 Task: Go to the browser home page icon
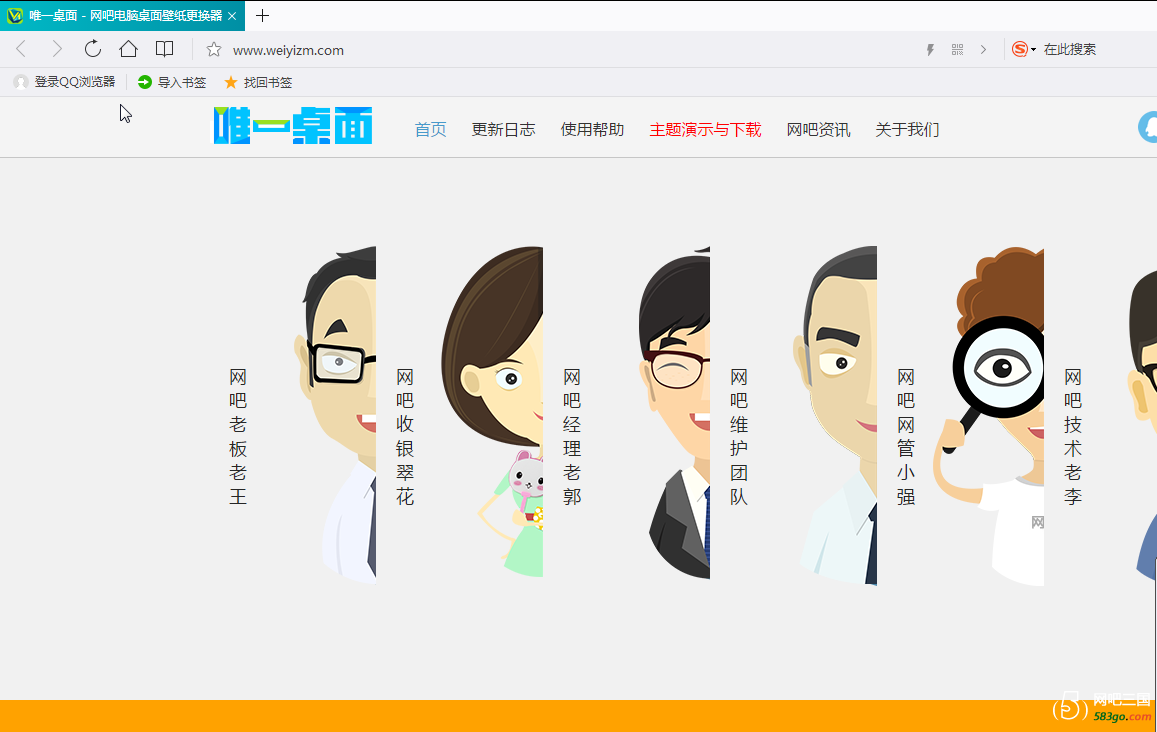128,49
